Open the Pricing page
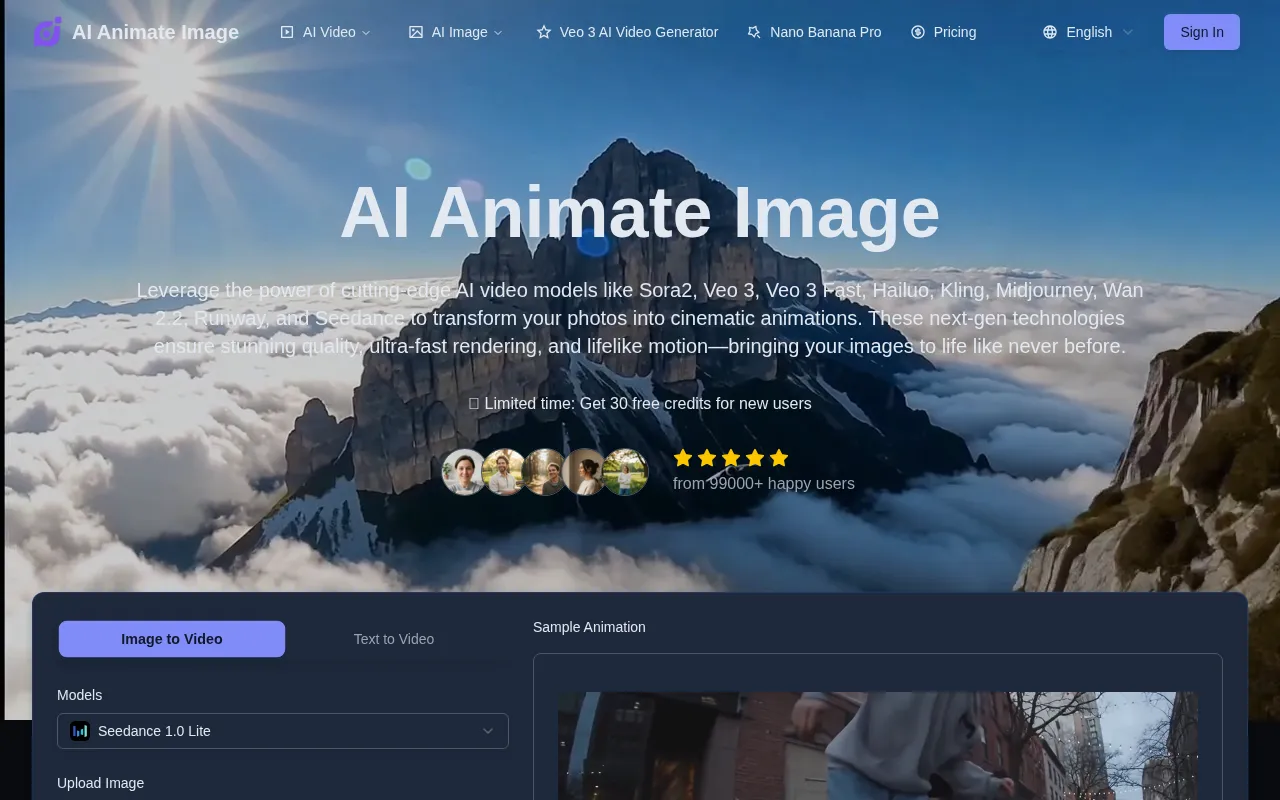The height and width of the screenshot is (800, 1280). pyautogui.click(x=954, y=32)
